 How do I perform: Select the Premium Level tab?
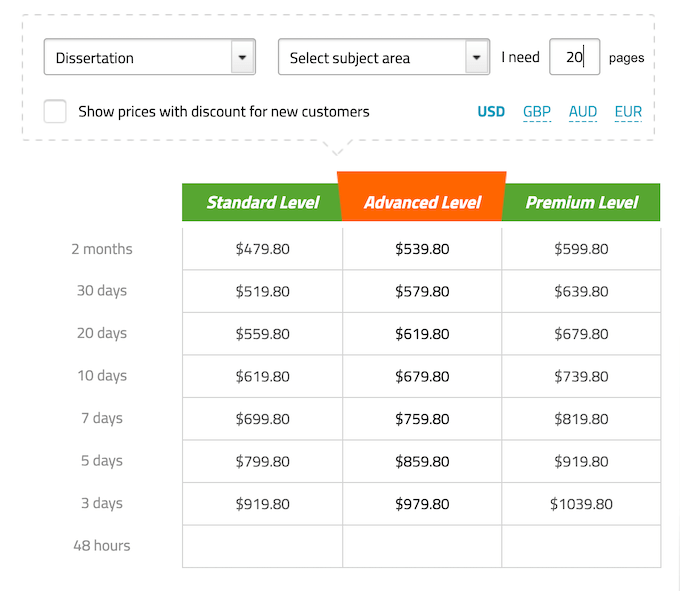point(581,202)
